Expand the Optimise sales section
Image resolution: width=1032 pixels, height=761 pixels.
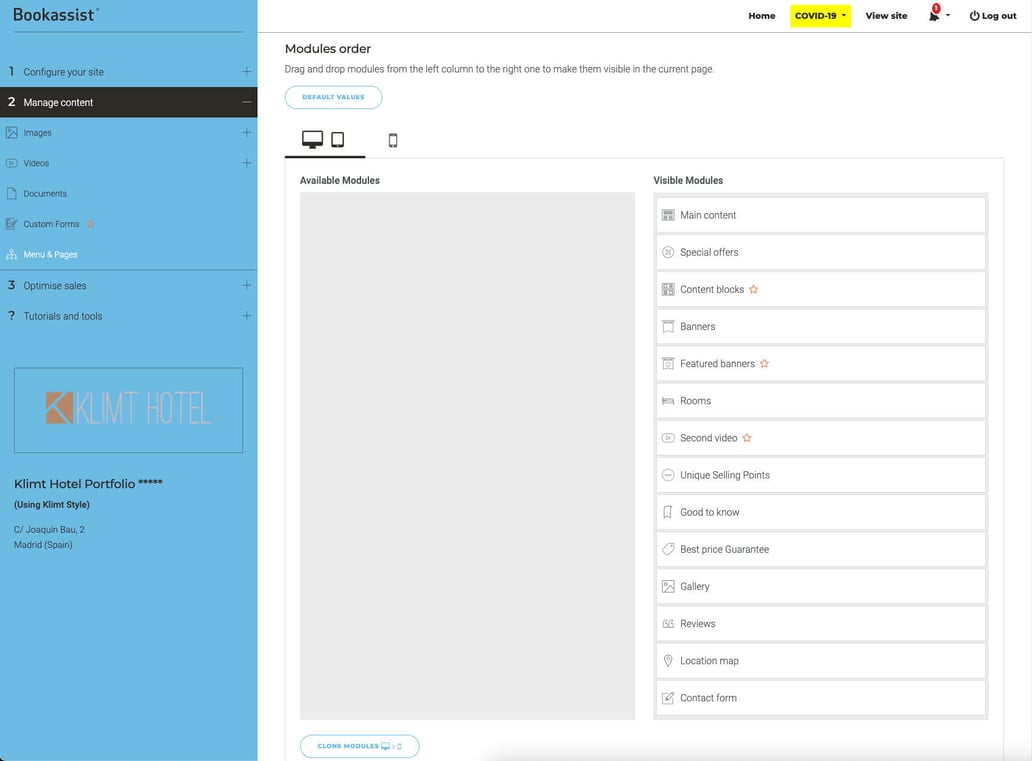(246, 285)
